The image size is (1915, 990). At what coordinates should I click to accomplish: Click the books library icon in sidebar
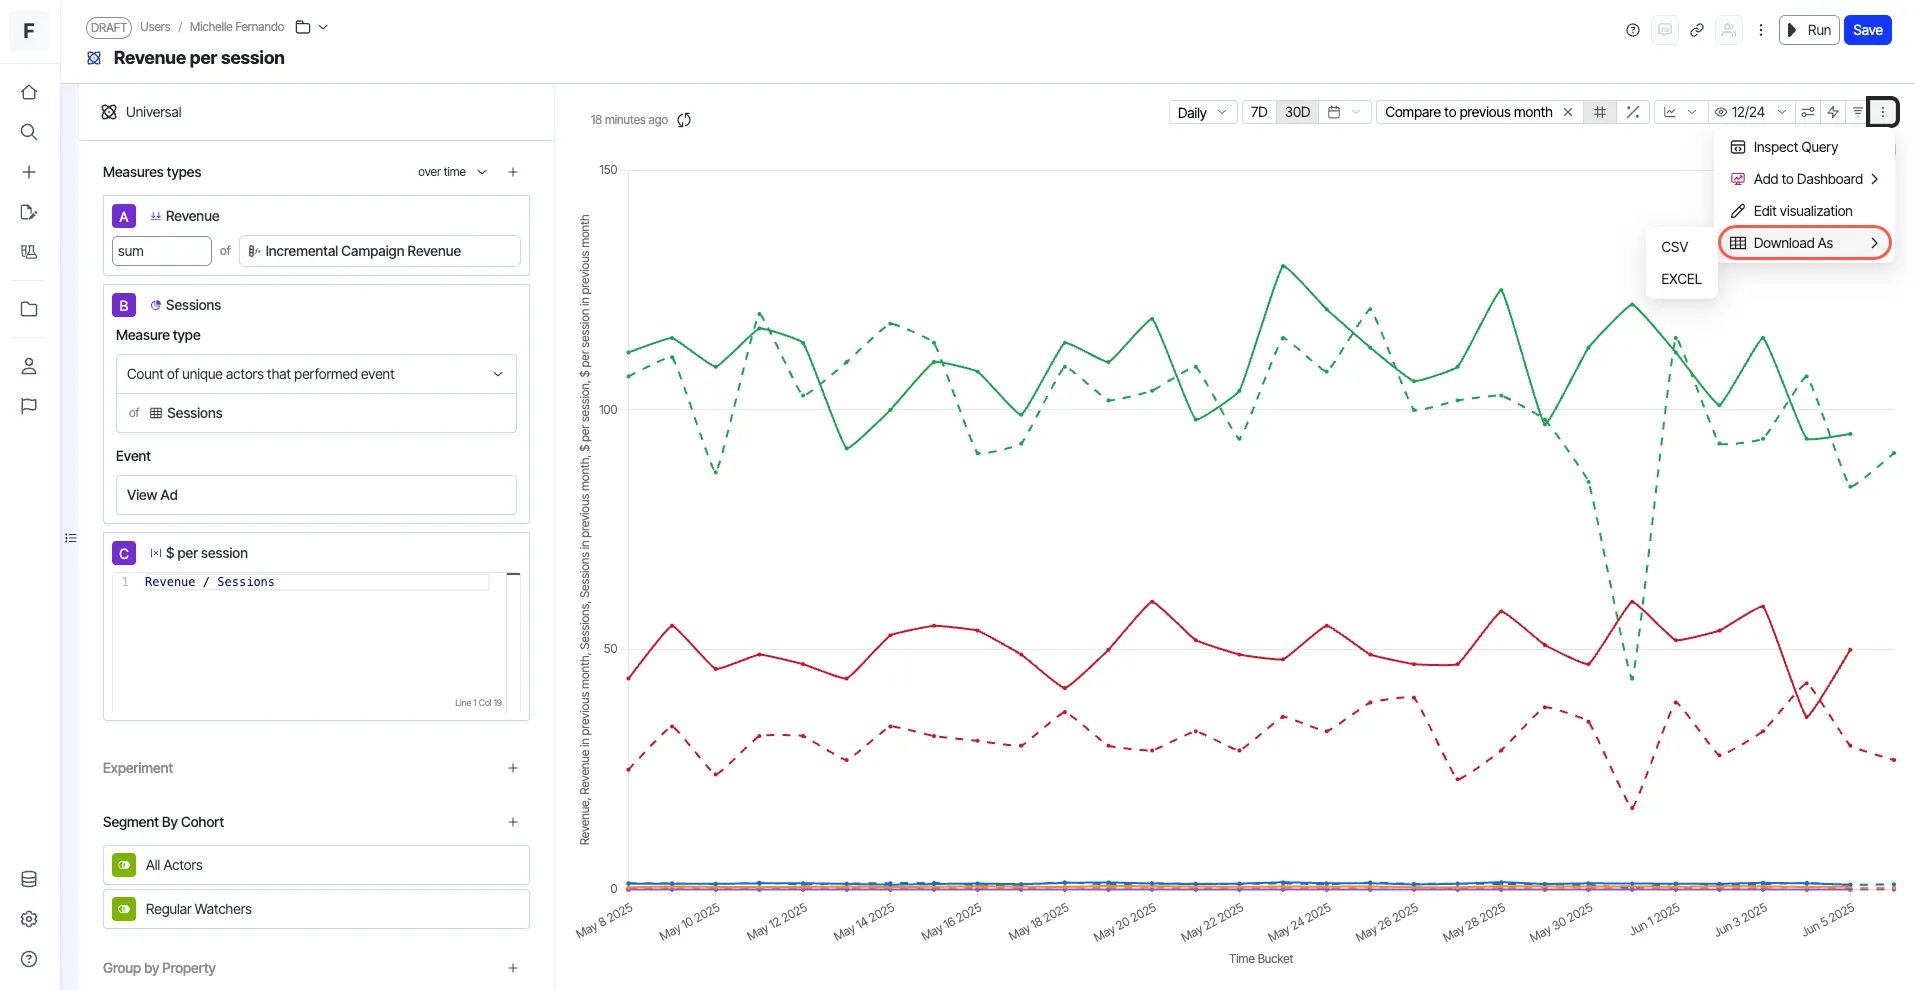(29, 252)
